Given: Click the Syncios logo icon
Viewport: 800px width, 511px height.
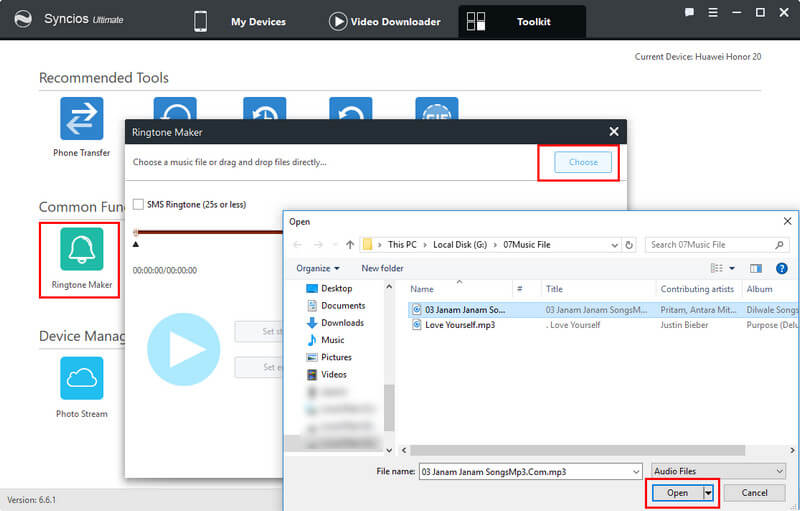Looking at the screenshot, I should [x=23, y=19].
